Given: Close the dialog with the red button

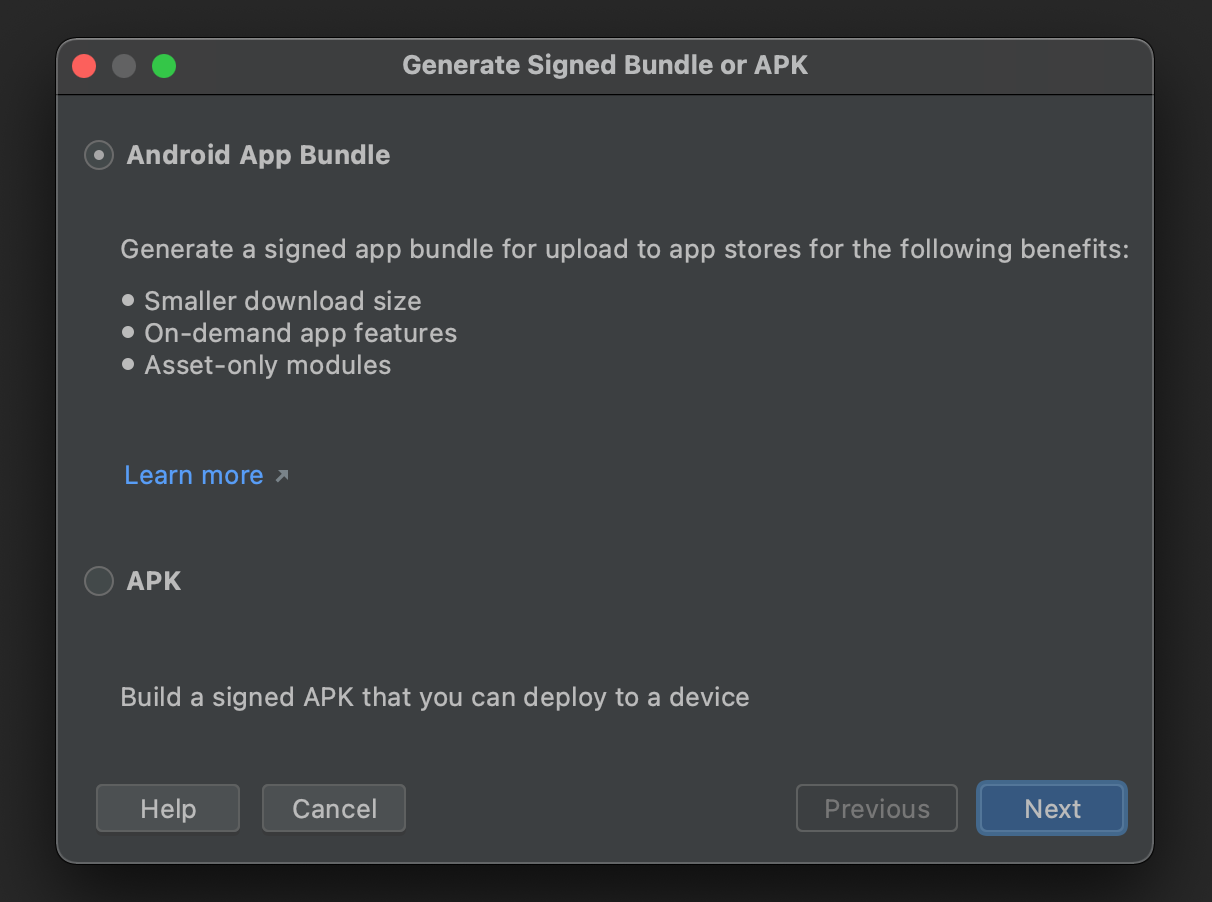Looking at the screenshot, I should coord(84,66).
